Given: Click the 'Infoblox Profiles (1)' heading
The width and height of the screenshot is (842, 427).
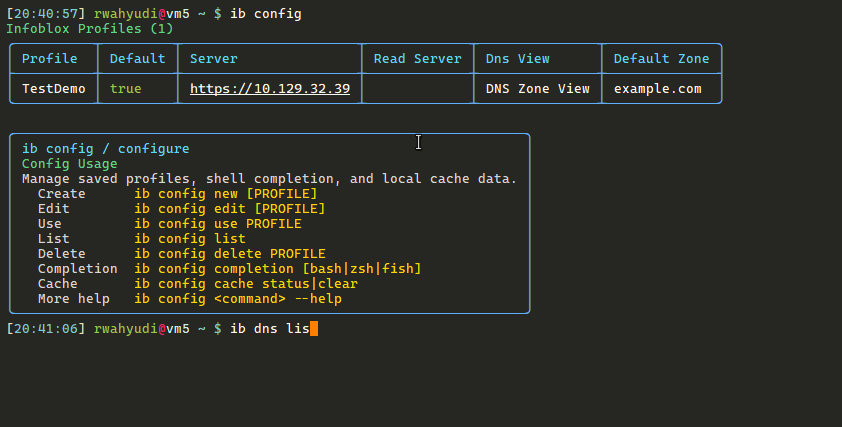Looking at the screenshot, I should [90, 28].
